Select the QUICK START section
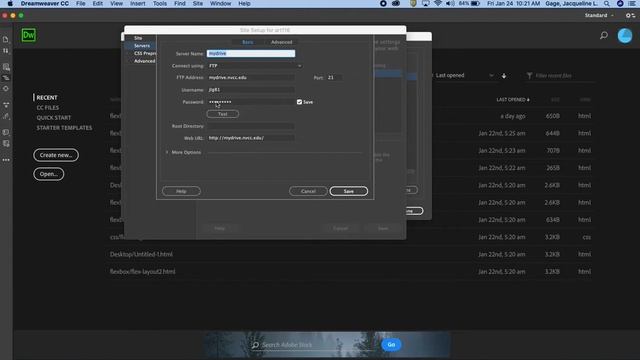Screen dimensions: 640x360 tap(54, 118)
